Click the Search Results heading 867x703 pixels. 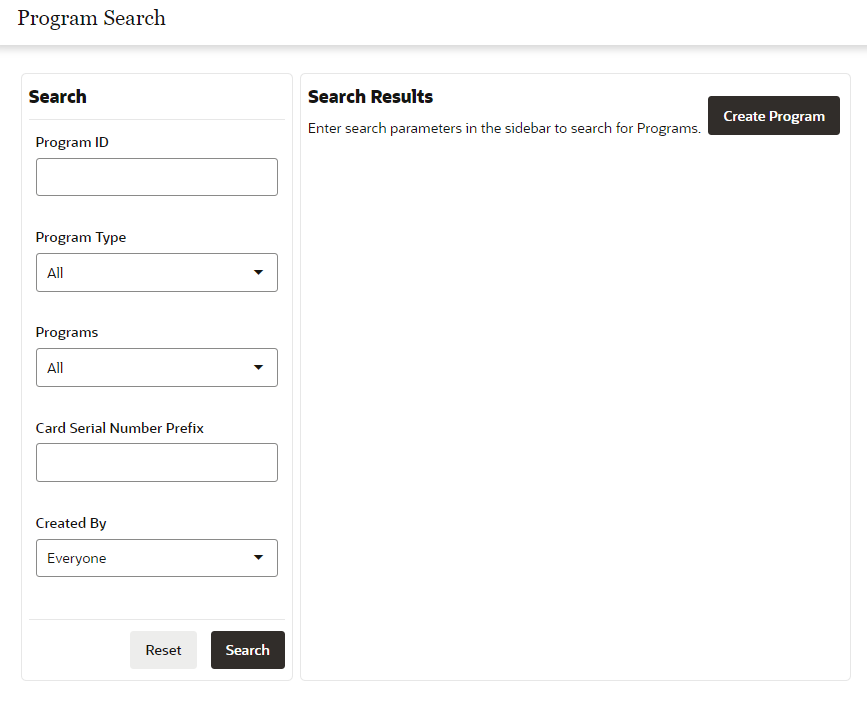click(370, 96)
